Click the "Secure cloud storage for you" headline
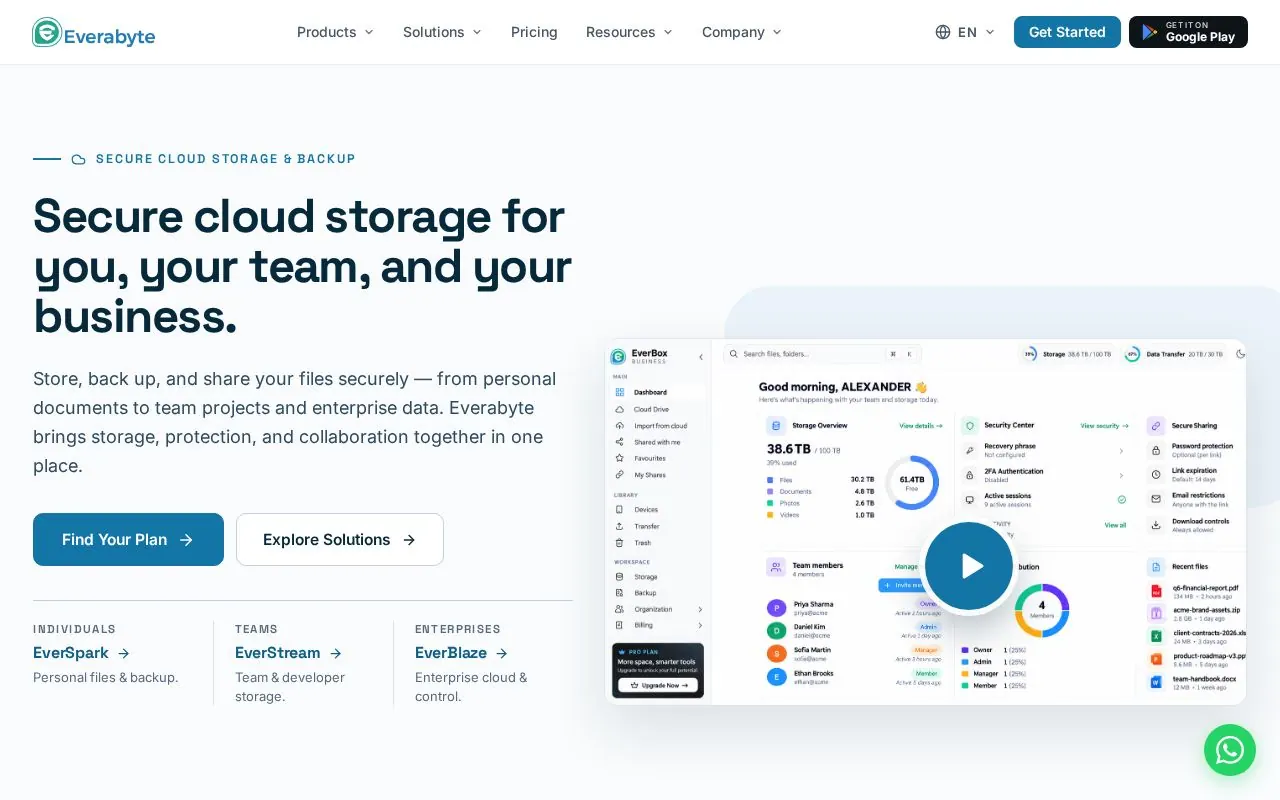Image resolution: width=1280 pixels, height=800 pixels. coord(302,266)
